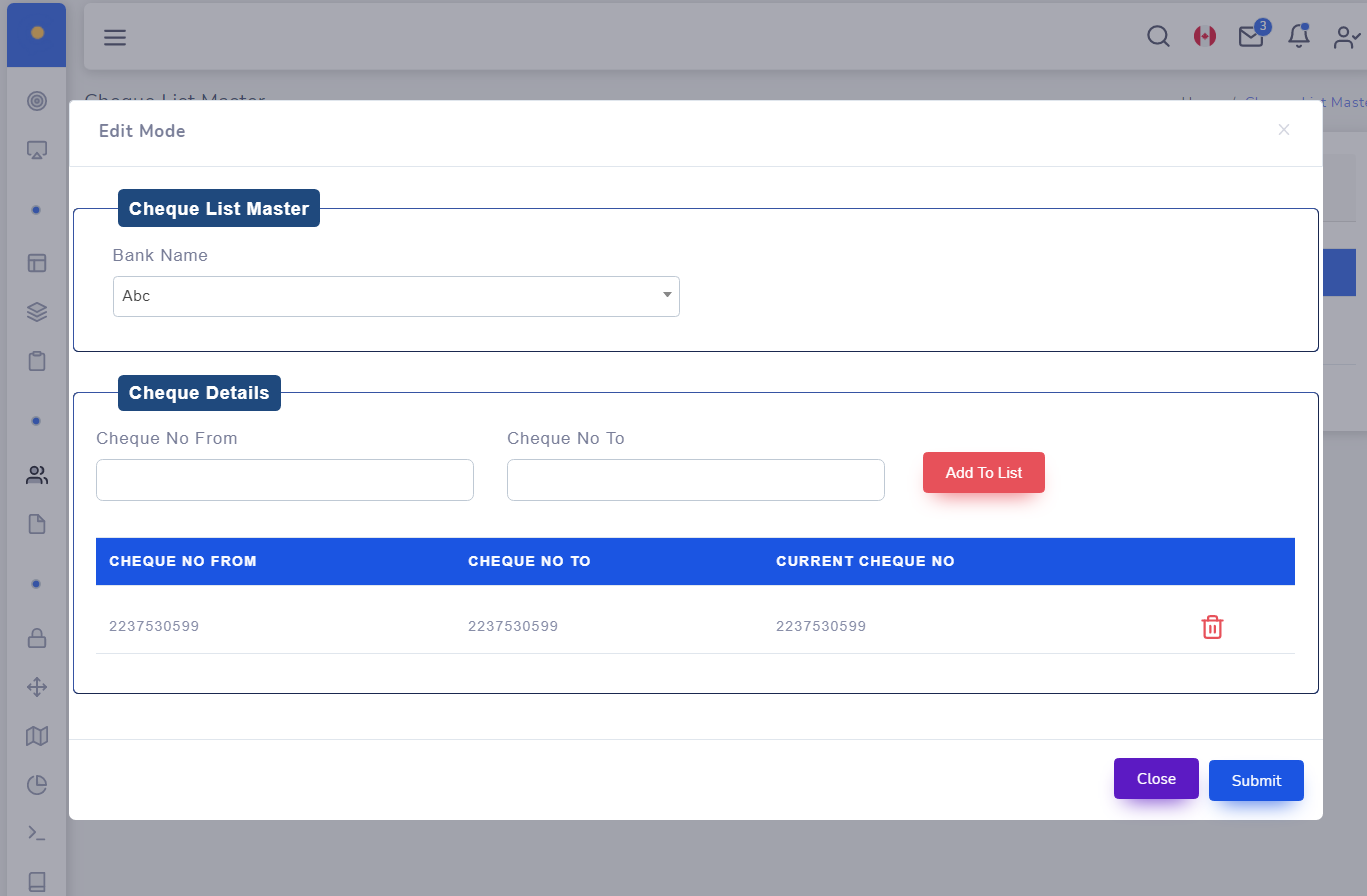Open the sidebar map icon
The image size is (1367, 896).
pos(37,736)
